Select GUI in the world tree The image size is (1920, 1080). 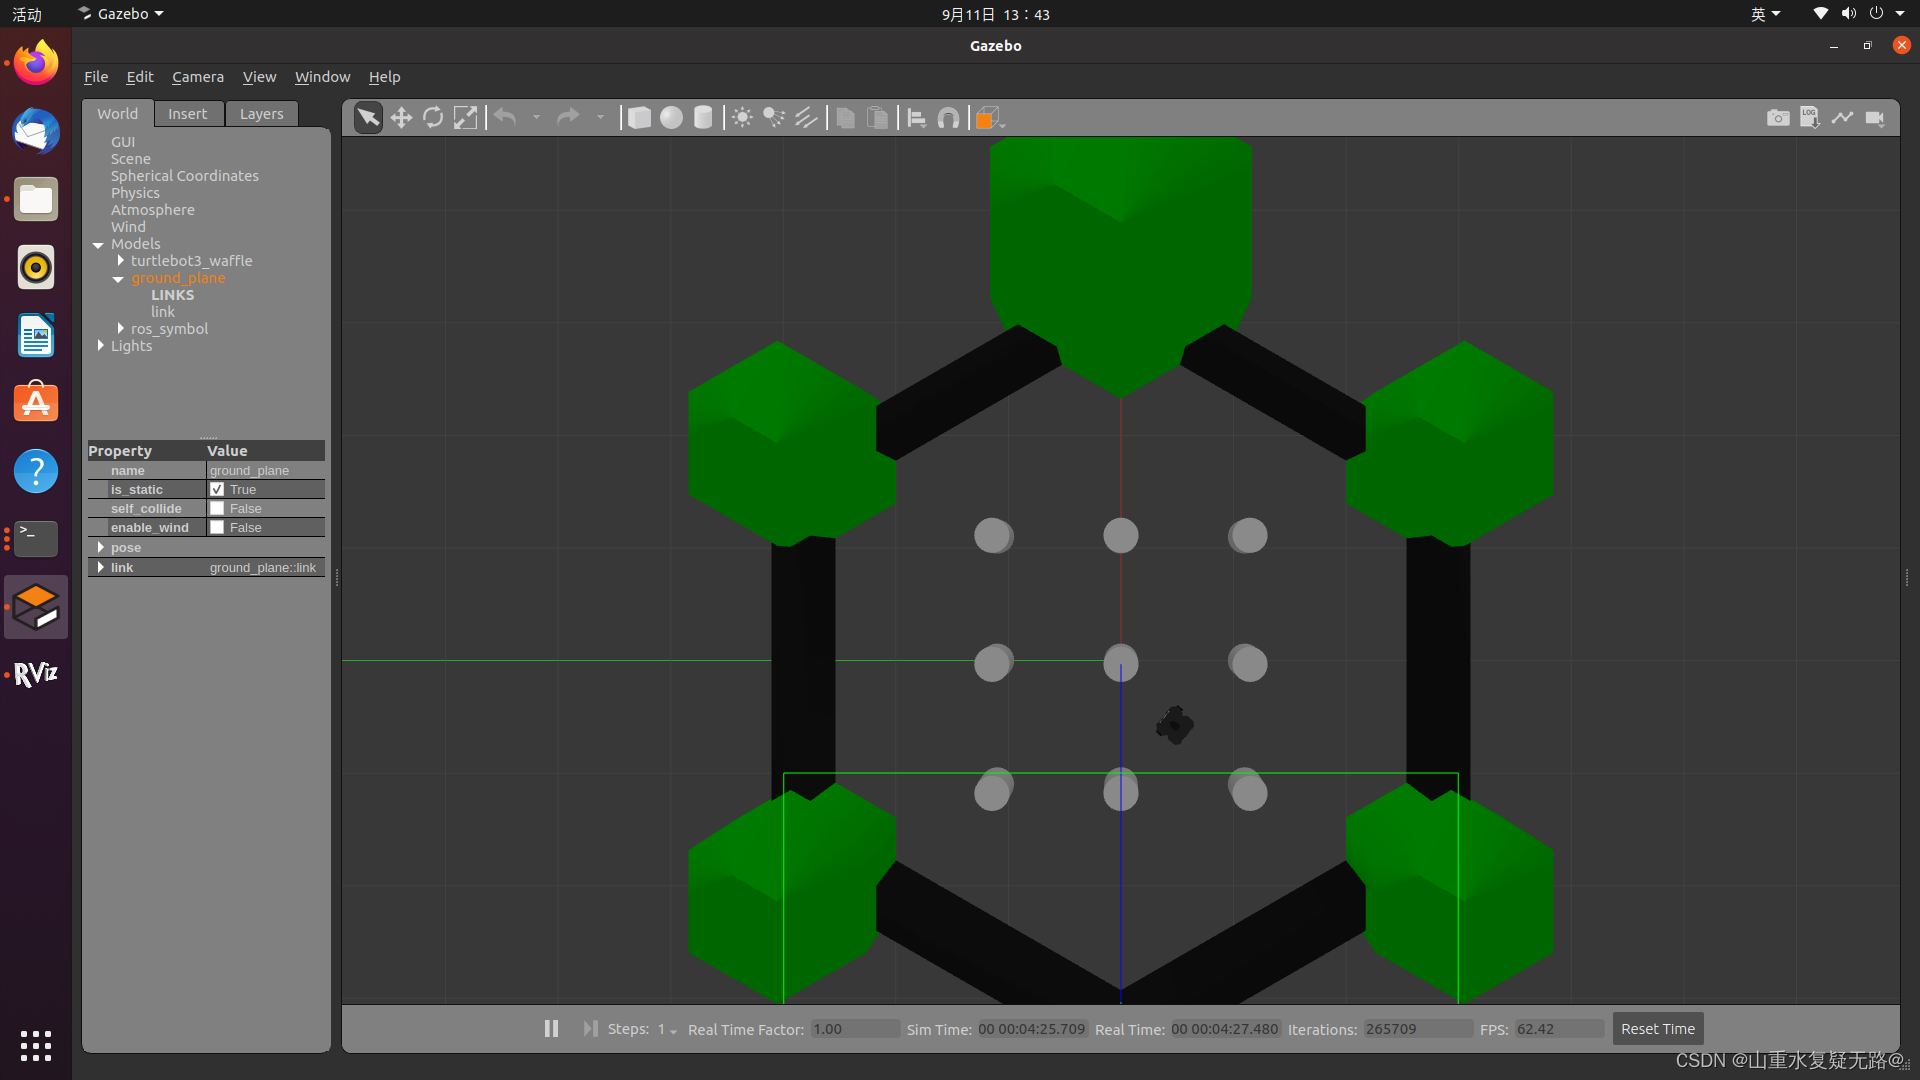123,142
